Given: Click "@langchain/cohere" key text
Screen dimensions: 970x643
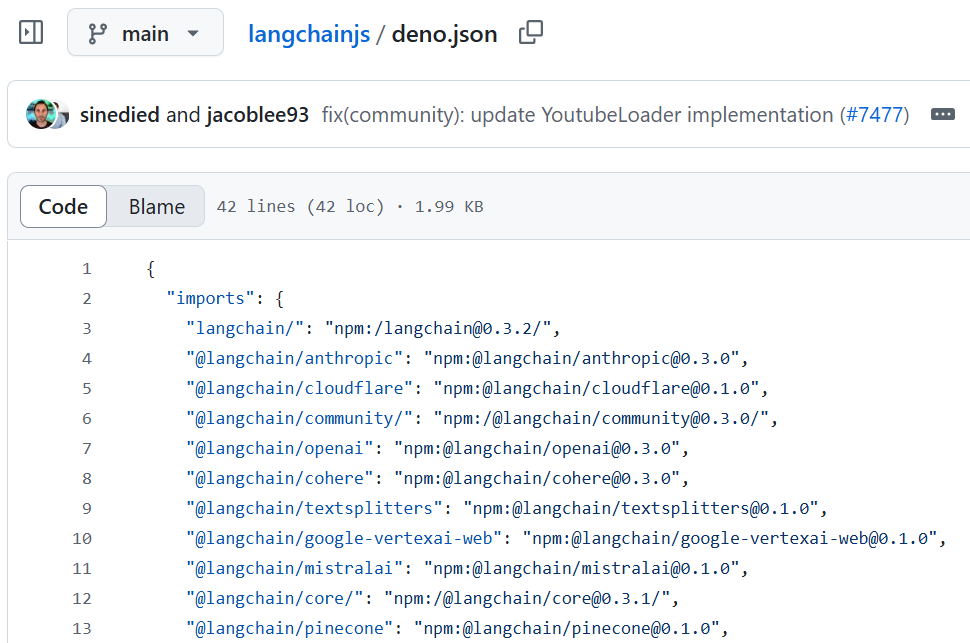Looking at the screenshot, I should [x=280, y=478].
